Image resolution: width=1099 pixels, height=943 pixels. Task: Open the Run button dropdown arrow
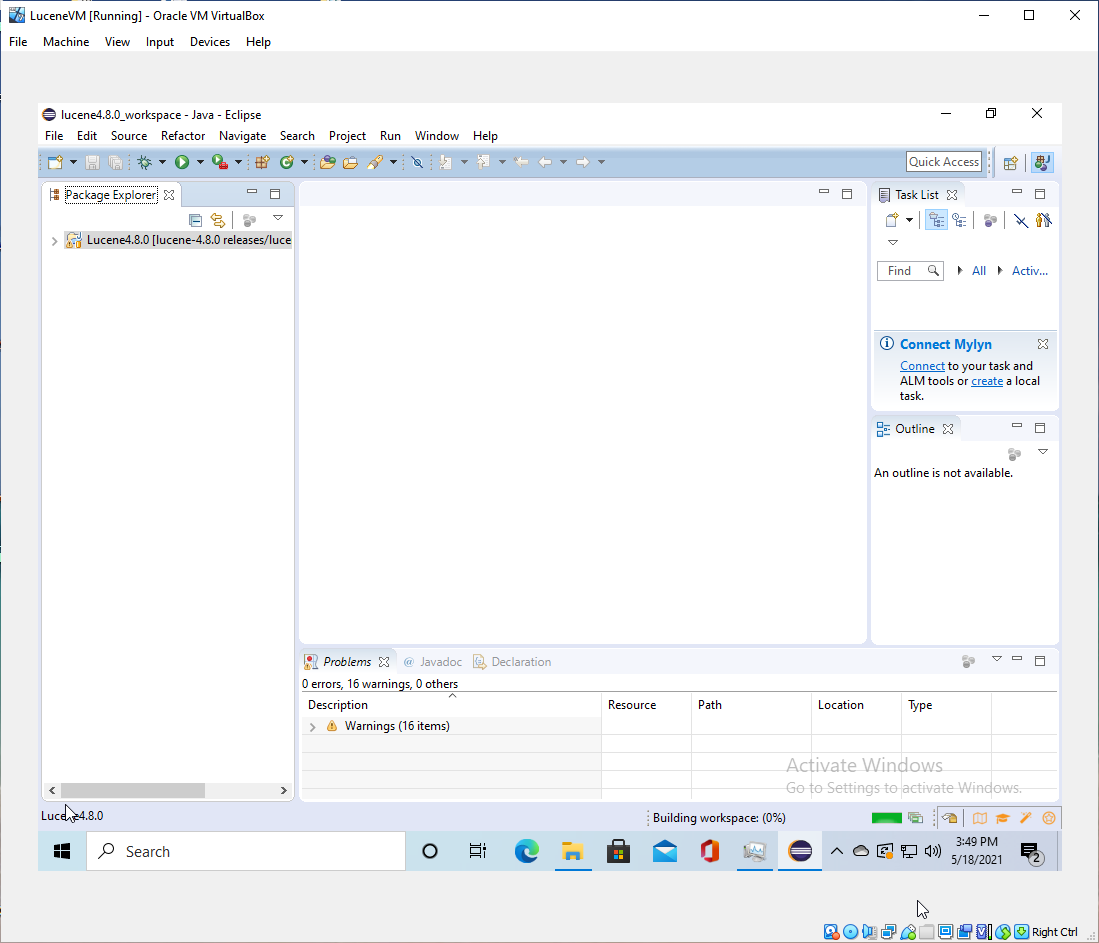coord(200,162)
